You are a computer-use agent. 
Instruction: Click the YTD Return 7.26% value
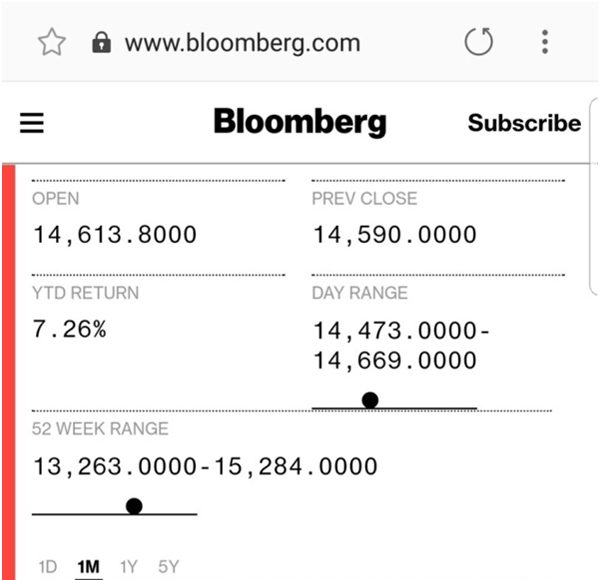click(x=69, y=330)
